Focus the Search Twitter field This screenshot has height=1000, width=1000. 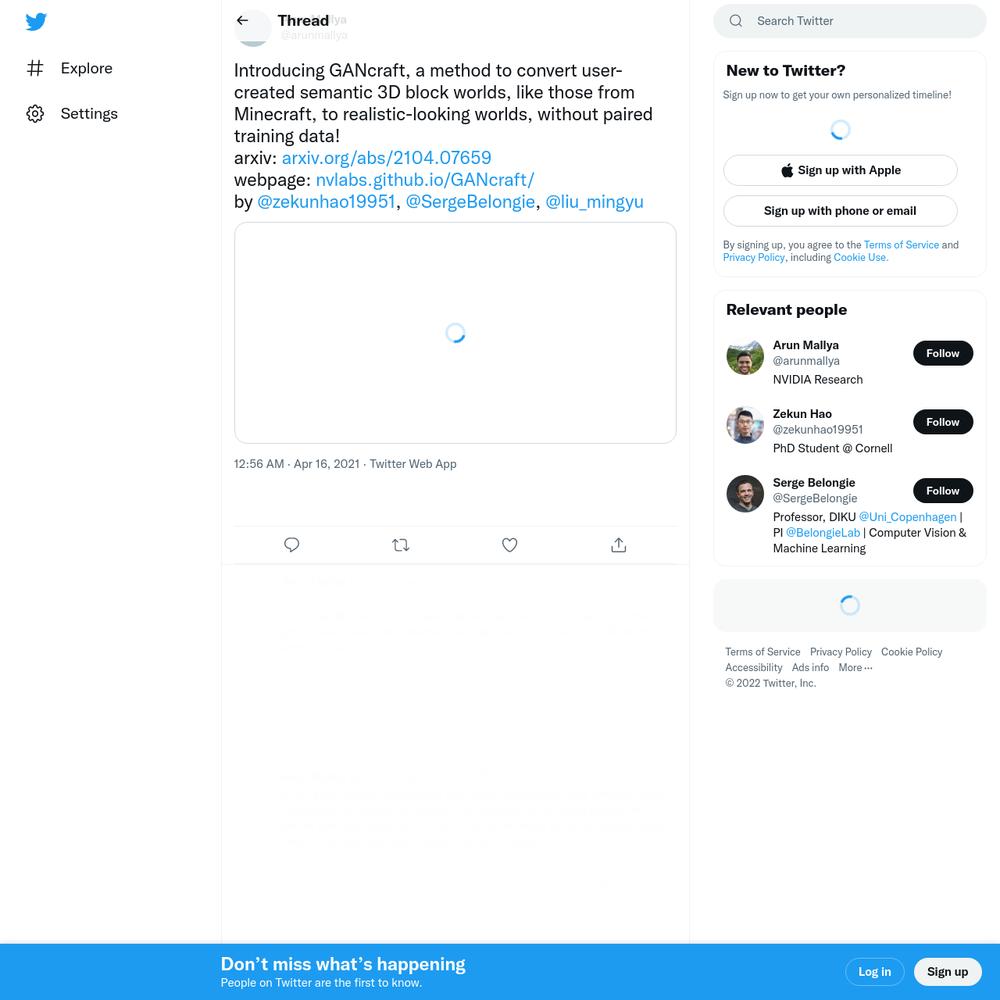click(x=849, y=21)
